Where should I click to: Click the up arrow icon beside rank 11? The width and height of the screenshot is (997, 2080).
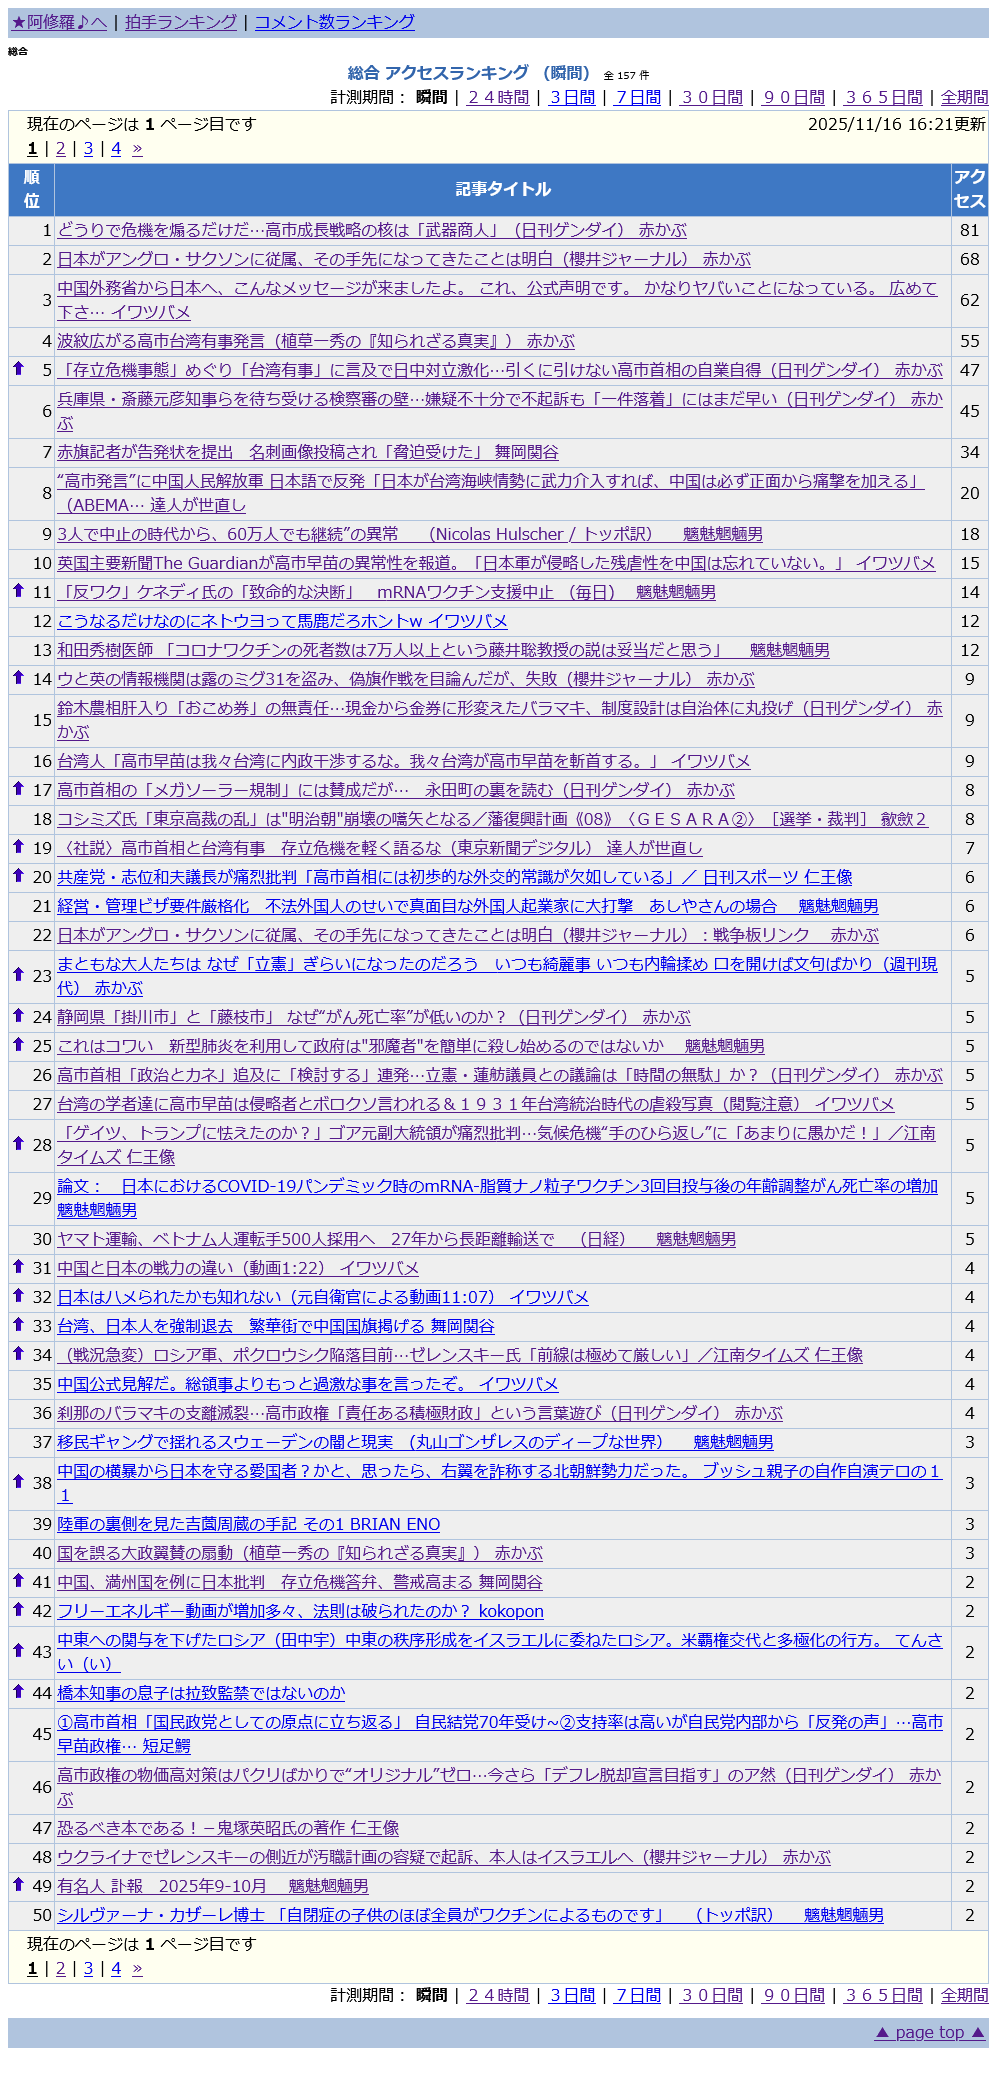click(x=18, y=591)
